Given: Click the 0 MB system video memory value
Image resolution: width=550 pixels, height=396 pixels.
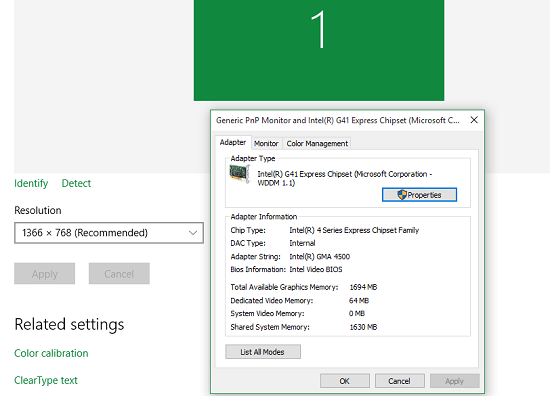Looking at the screenshot, I should (357, 313).
